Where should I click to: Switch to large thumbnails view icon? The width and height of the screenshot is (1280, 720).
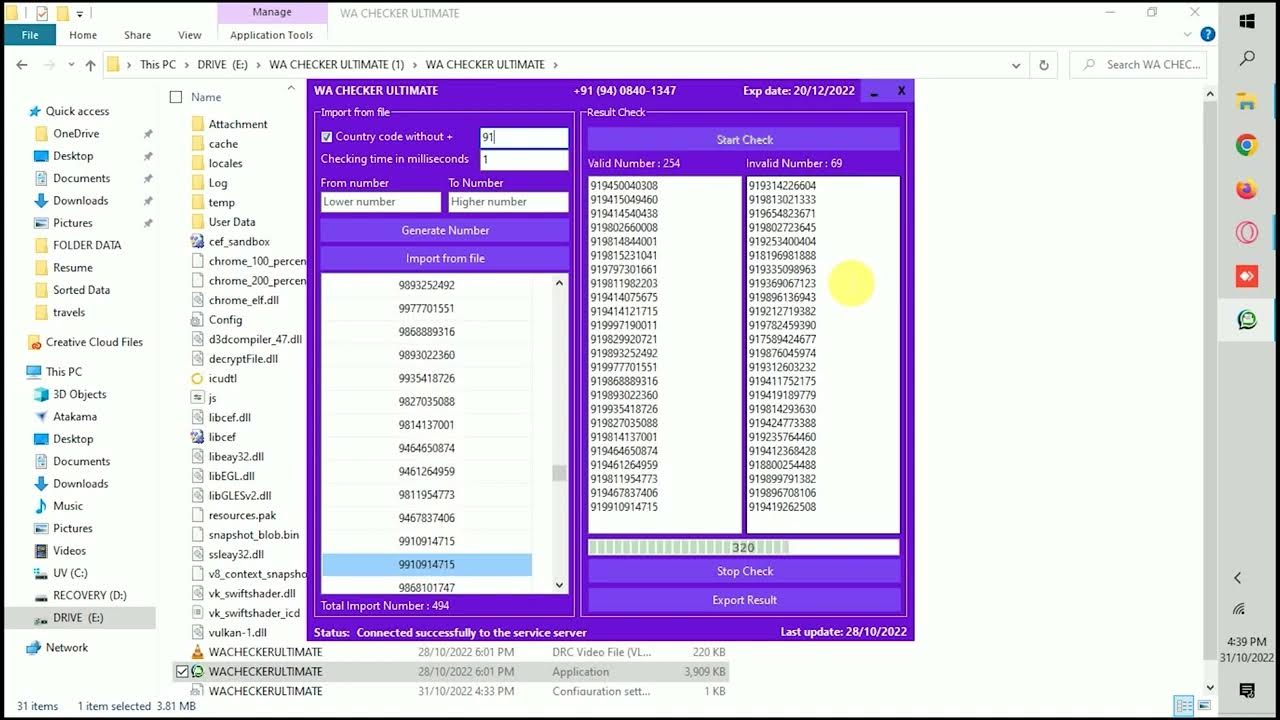[x=1203, y=705]
